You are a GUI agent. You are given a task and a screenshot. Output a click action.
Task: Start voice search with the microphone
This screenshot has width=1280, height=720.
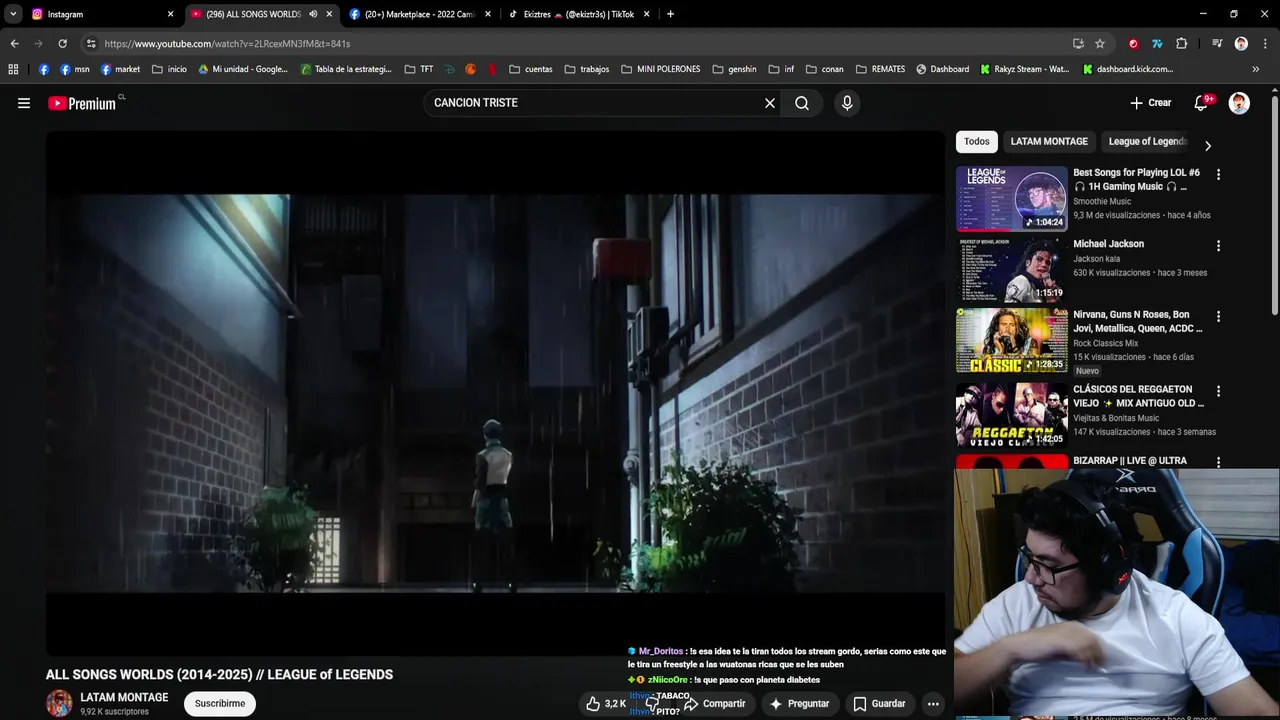847,103
